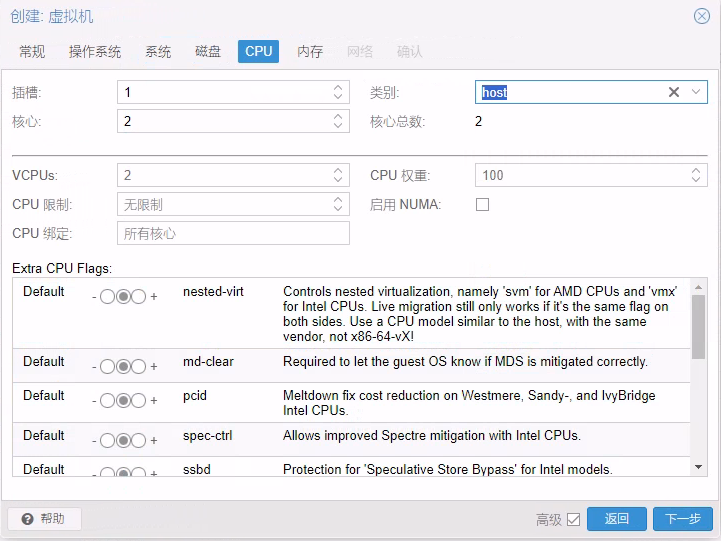
Task: Clear the 类别 host selection with X icon
Action: click(x=674, y=92)
